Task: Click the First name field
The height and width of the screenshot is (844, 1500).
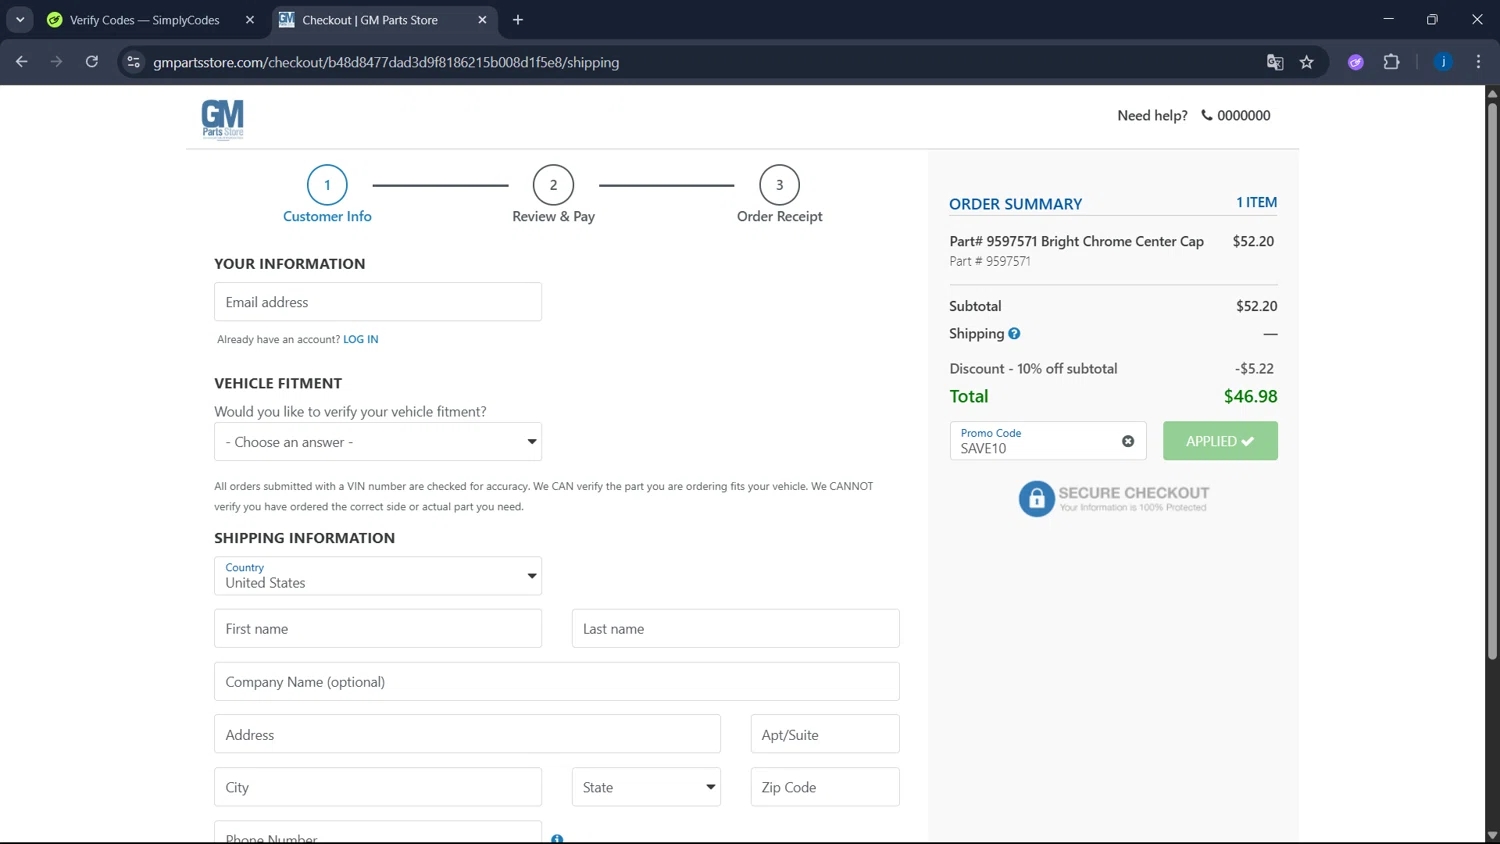Action: pos(378,629)
